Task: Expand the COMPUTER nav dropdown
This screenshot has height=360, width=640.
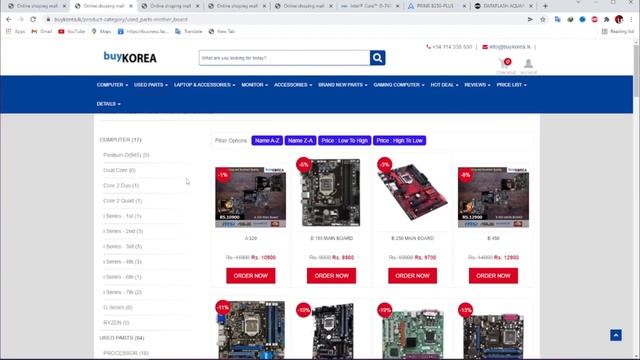Action: pyautogui.click(x=112, y=85)
